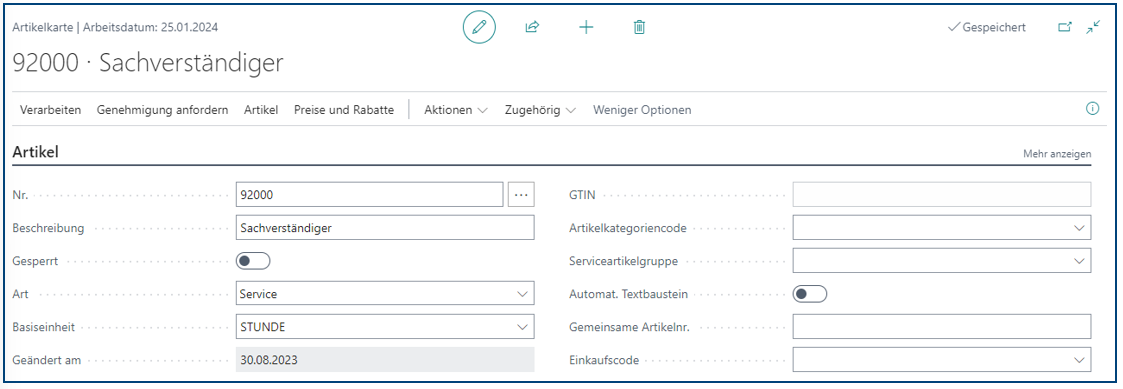The width and height of the screenshot is (1123, 389).
Task: Click the Beschreibung input field
Action: (385, 228)
